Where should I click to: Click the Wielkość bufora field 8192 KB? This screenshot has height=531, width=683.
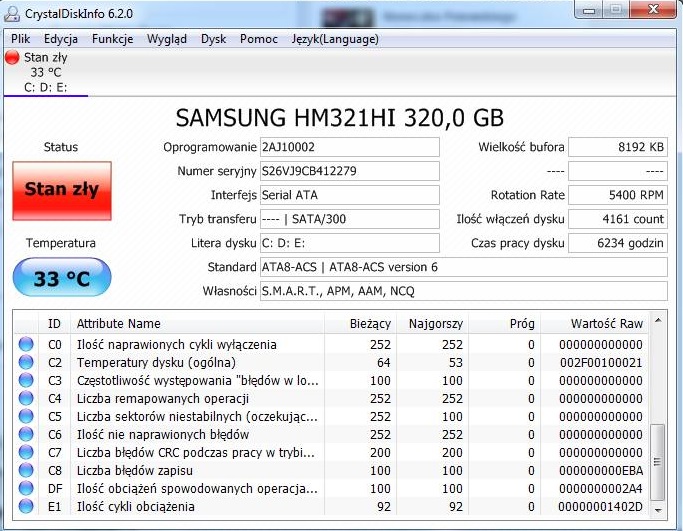coord(618,147)
